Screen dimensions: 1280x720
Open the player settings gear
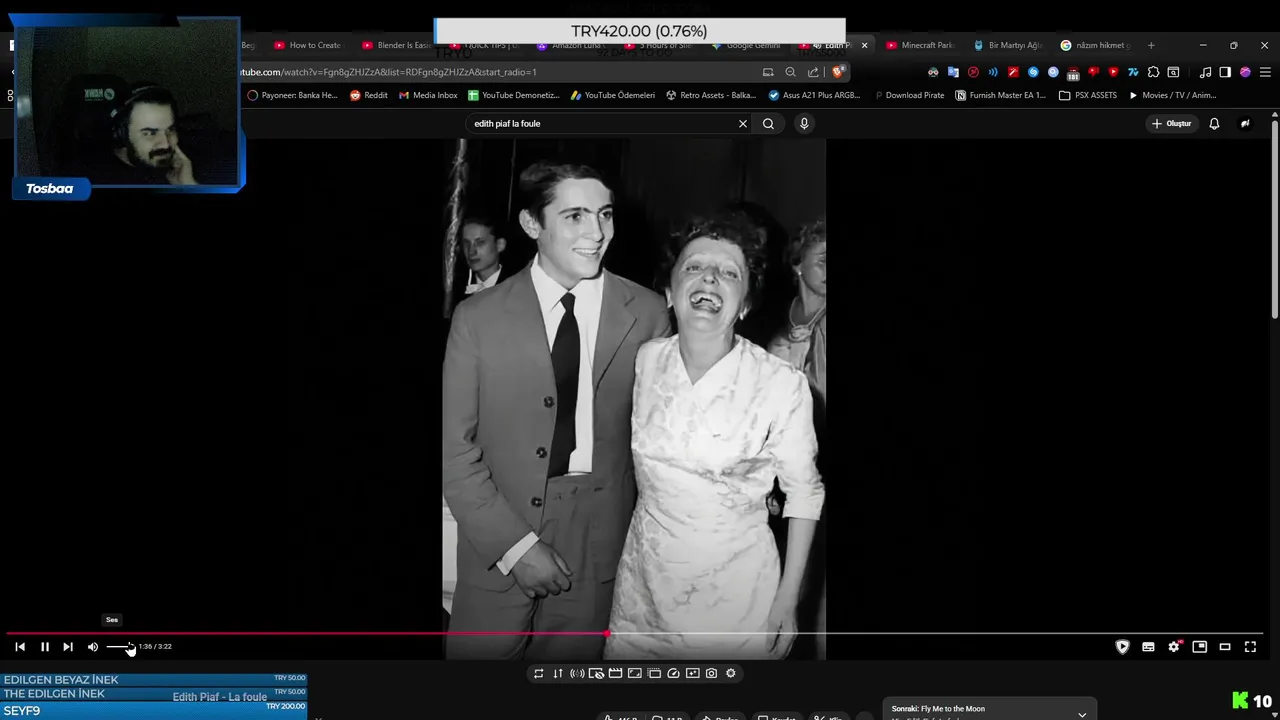click(x=1174, y=647)
